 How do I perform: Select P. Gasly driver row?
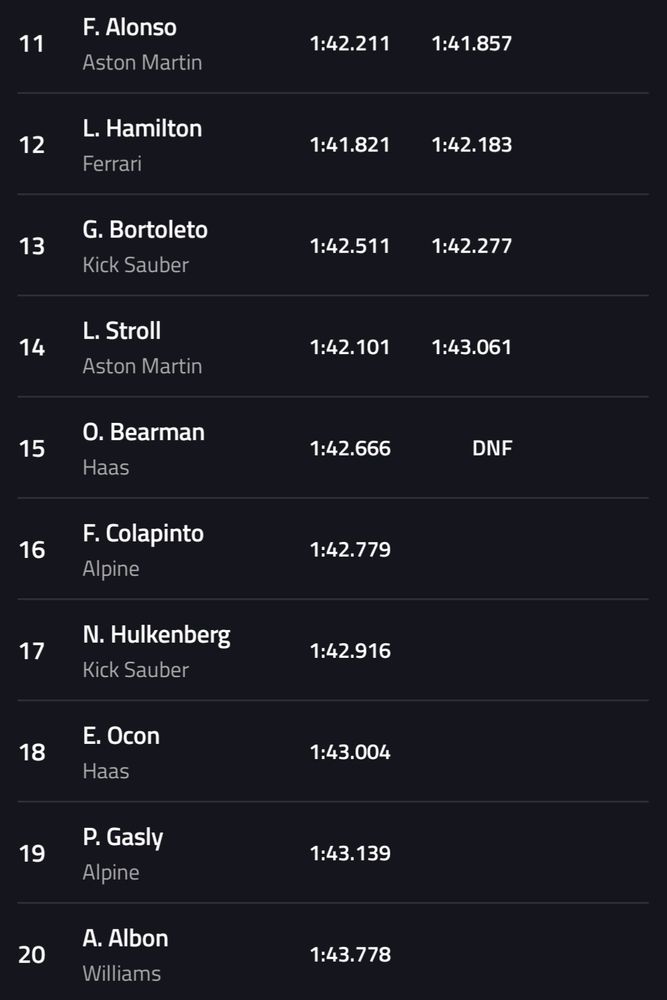[x=123, y=837]
